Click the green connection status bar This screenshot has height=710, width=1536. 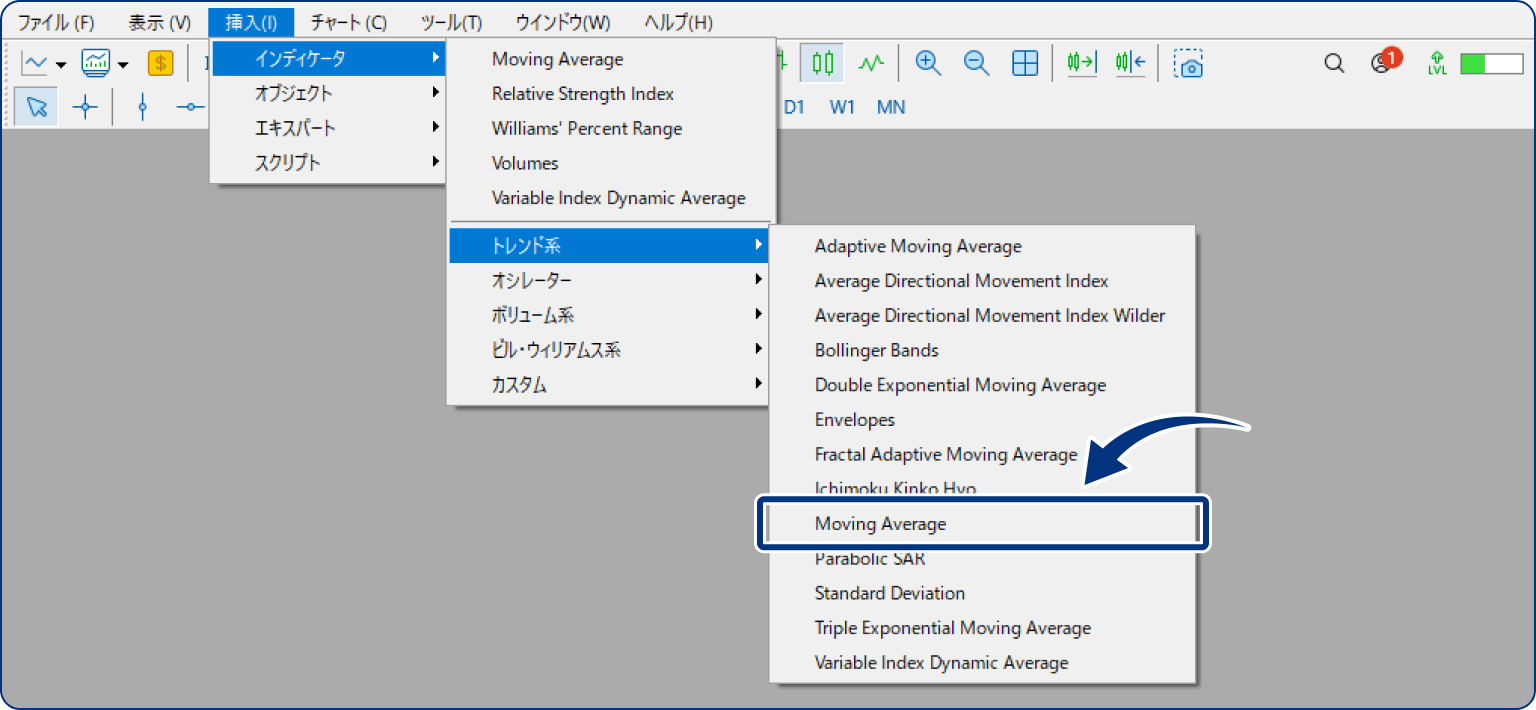pyautogui.click(x=1491, y=64)
